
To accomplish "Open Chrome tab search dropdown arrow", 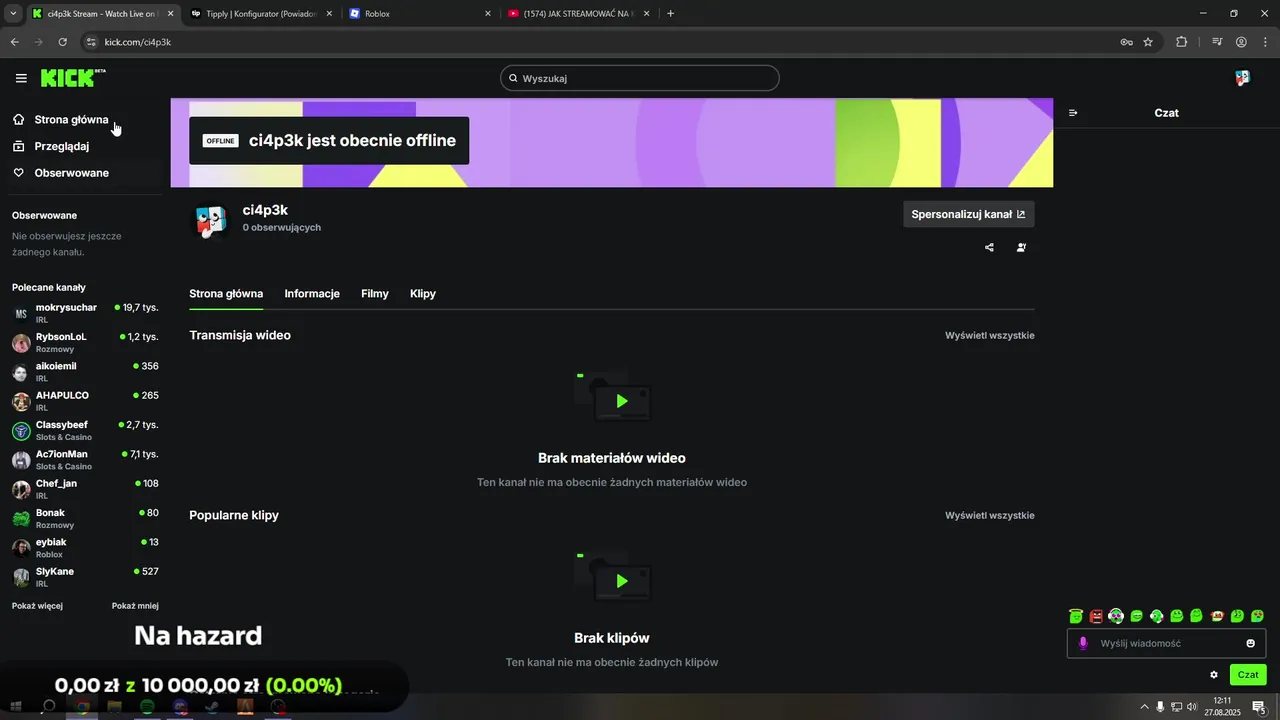I will 13,13.
